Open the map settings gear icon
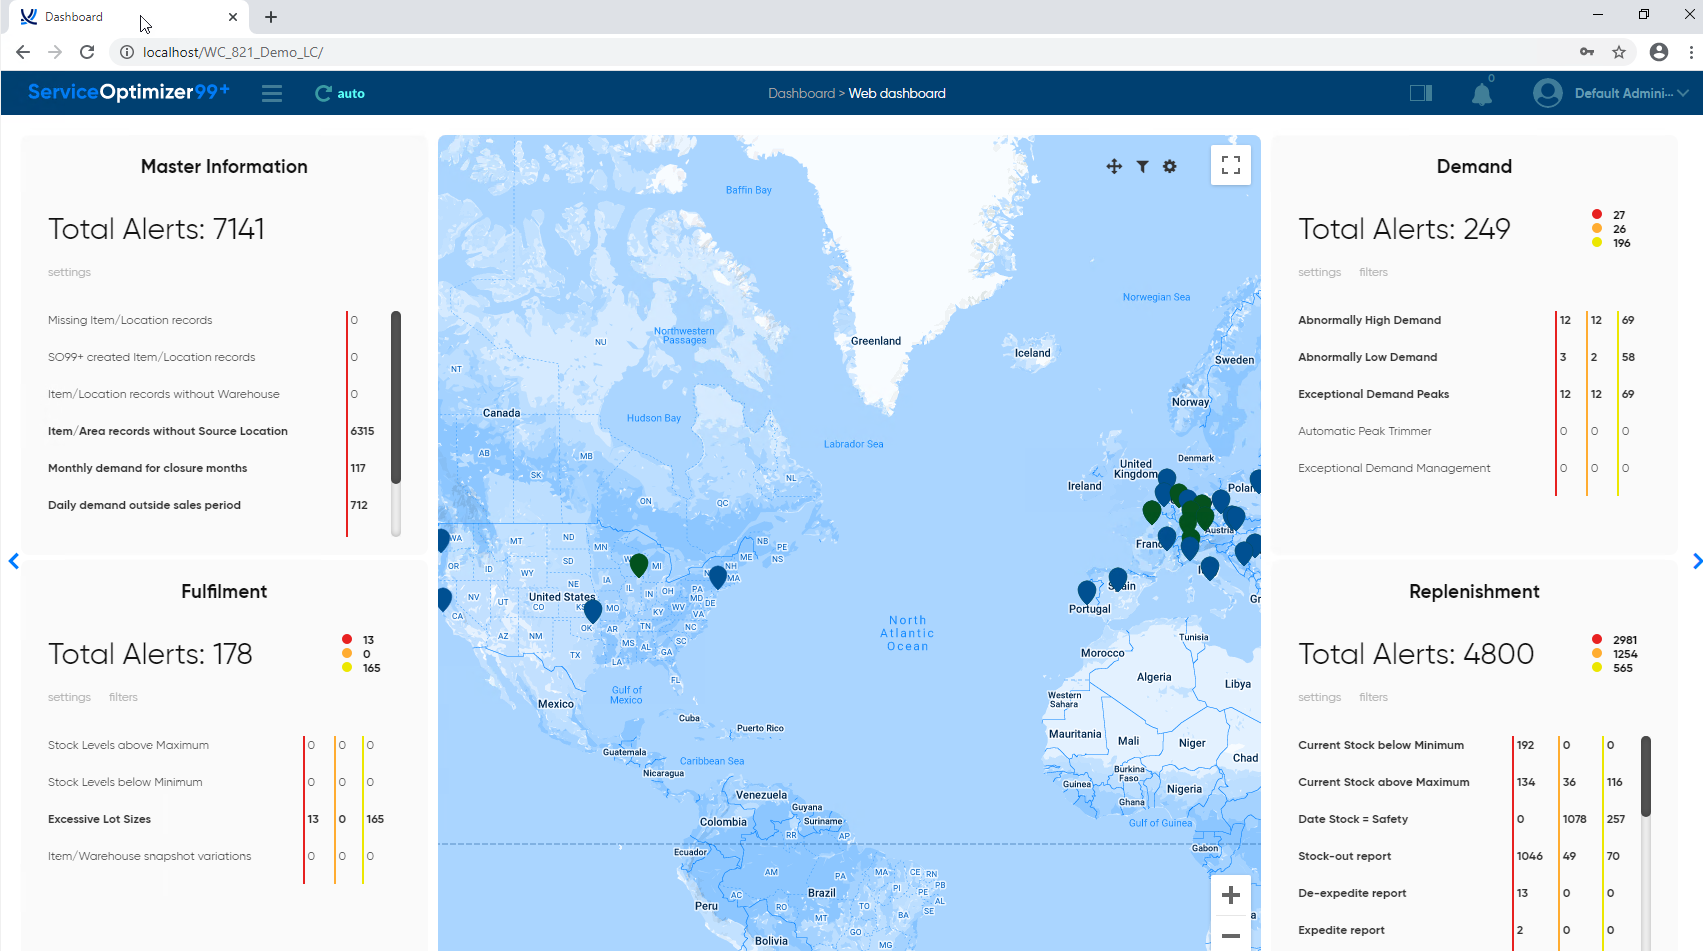 [x=1170, y=166]
